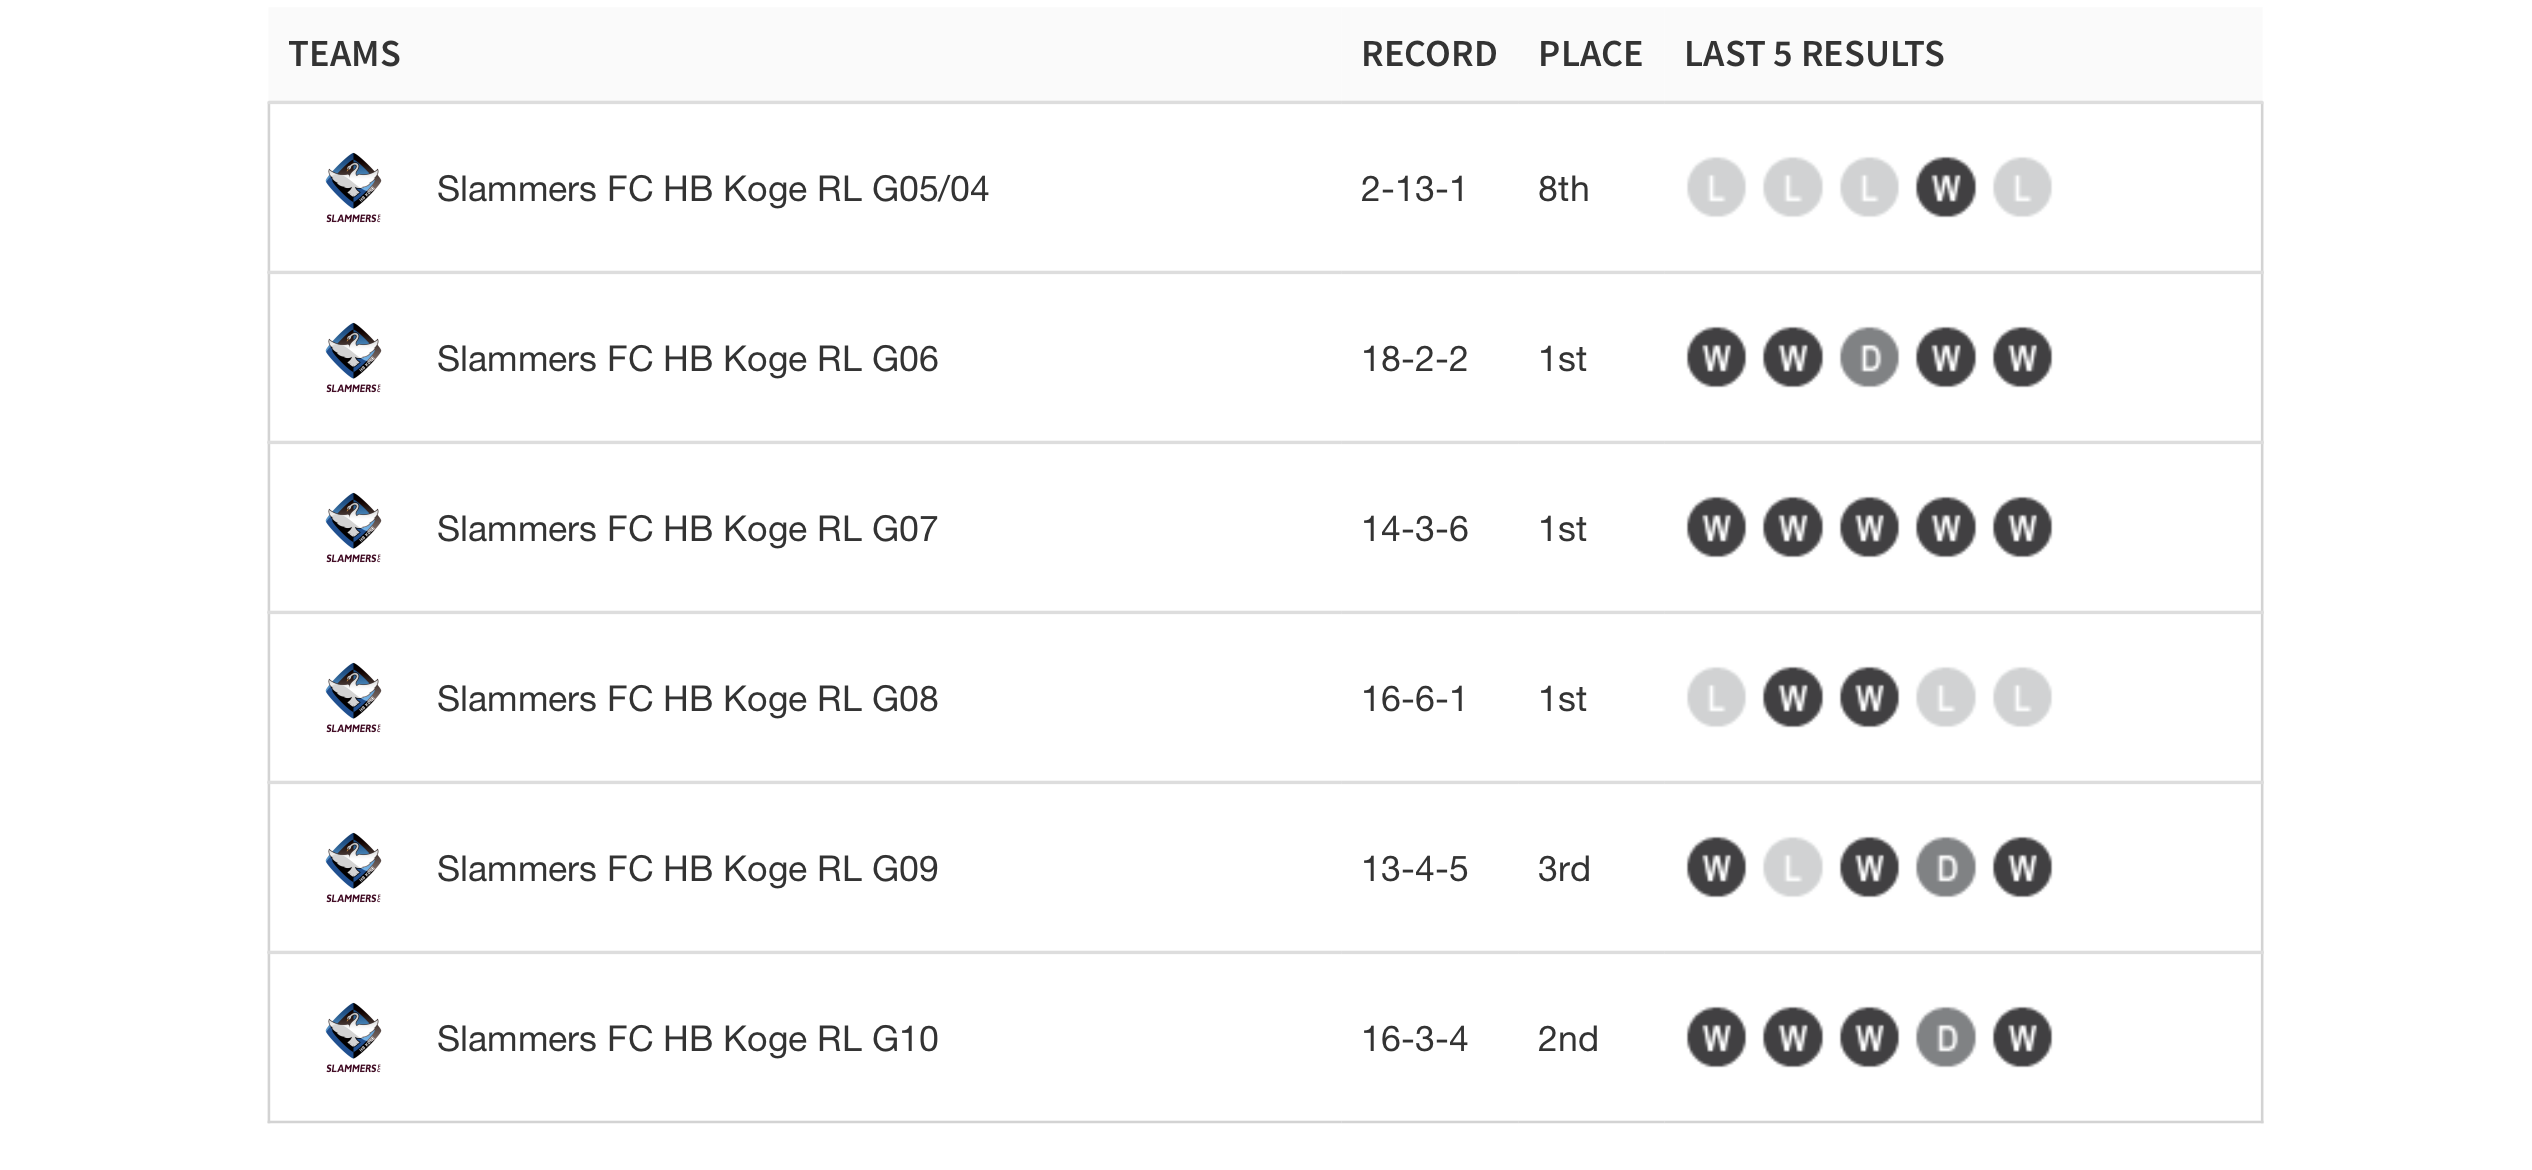The height and width of the screenshot is (1170, 2532).
Task: Click the TEAMS column header
Action: click(x=344, y=54)
